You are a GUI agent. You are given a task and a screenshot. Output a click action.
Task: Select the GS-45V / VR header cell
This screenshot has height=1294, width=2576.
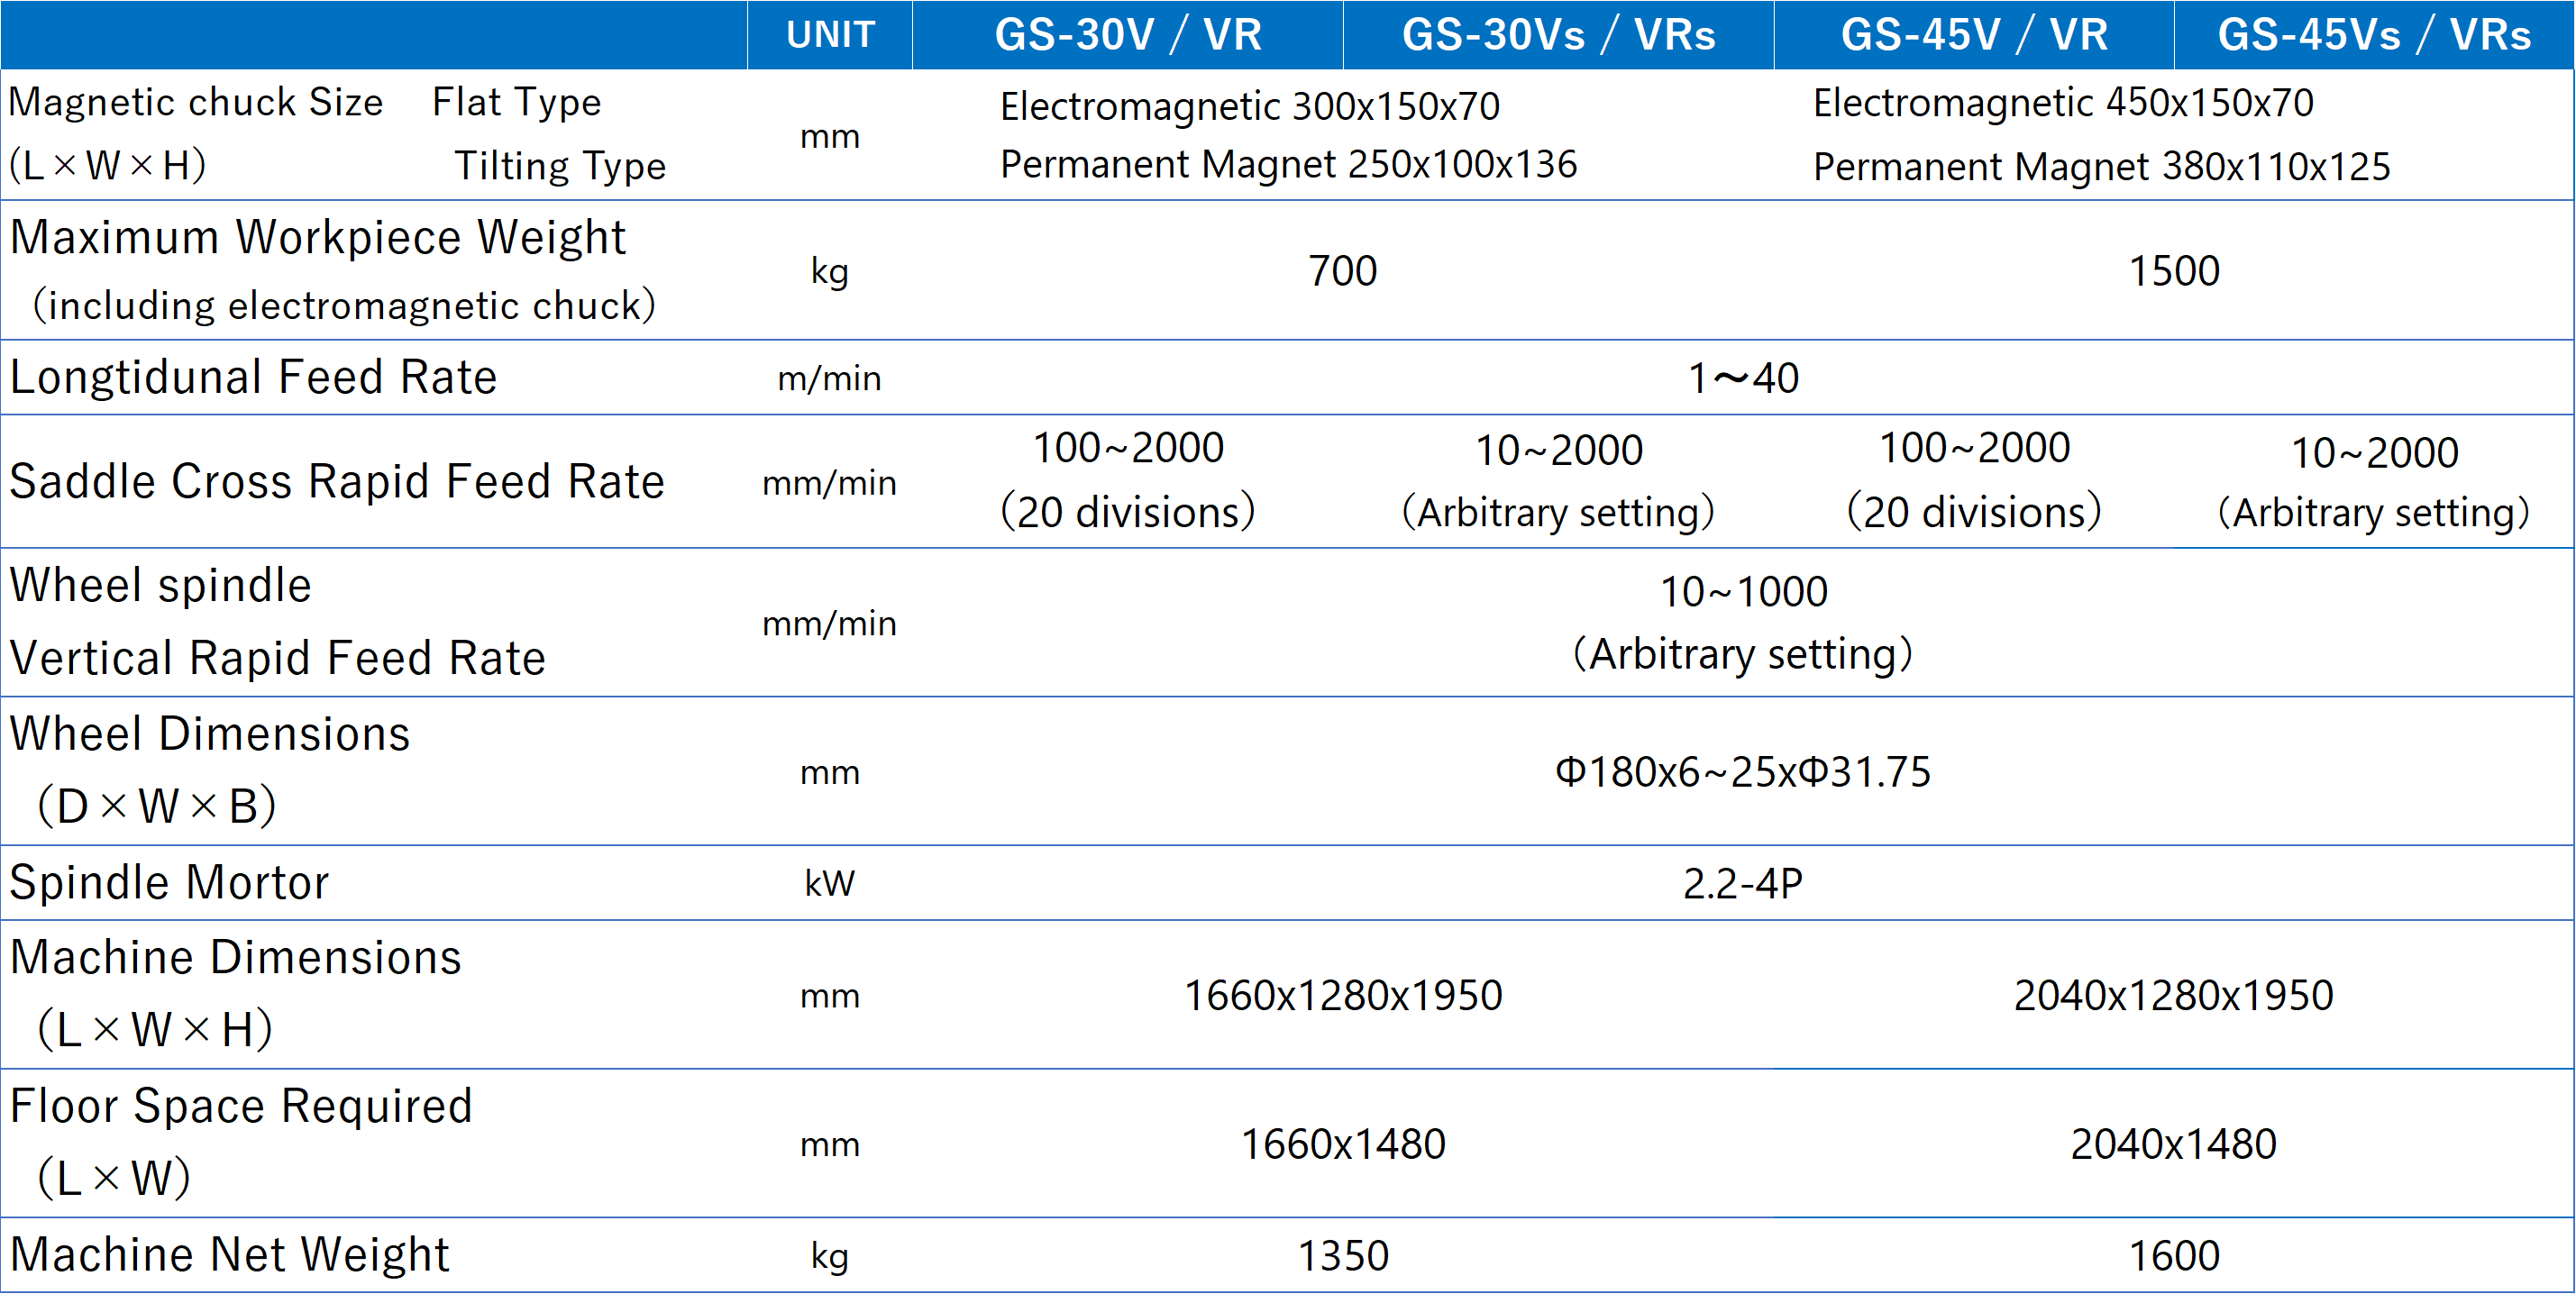1974,35
